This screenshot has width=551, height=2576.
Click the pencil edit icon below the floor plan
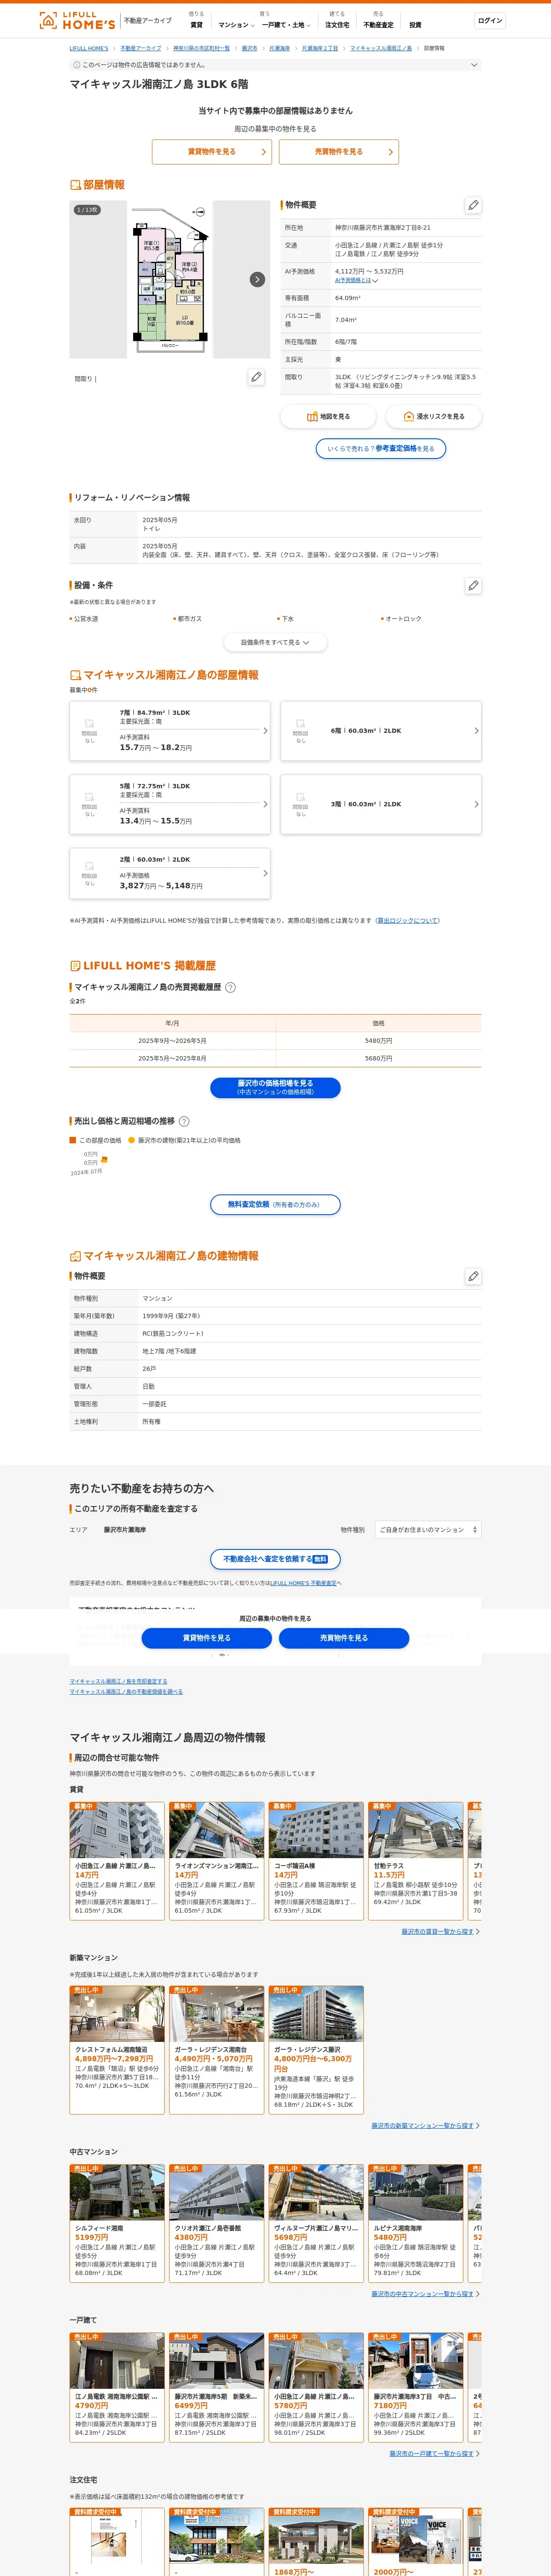click(256, 377)
